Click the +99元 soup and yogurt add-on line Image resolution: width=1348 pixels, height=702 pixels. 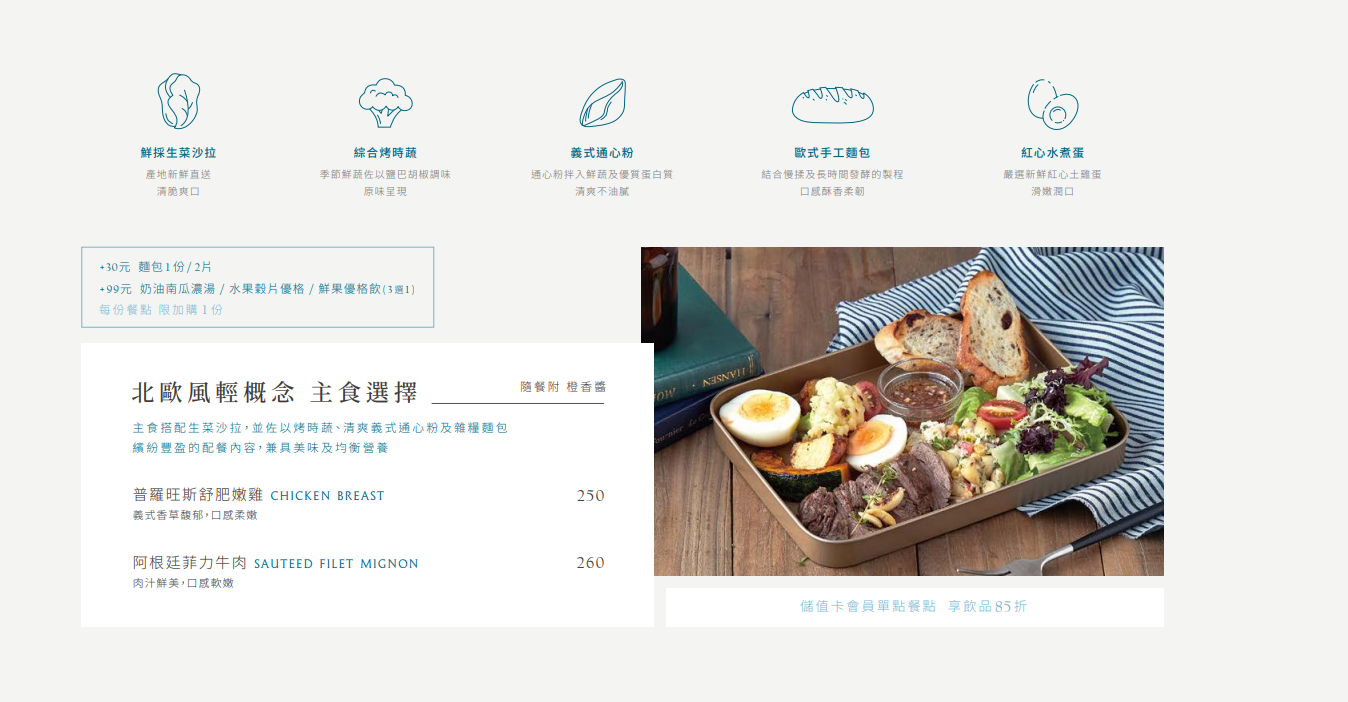pyautogui.click(x=256, y=289)
